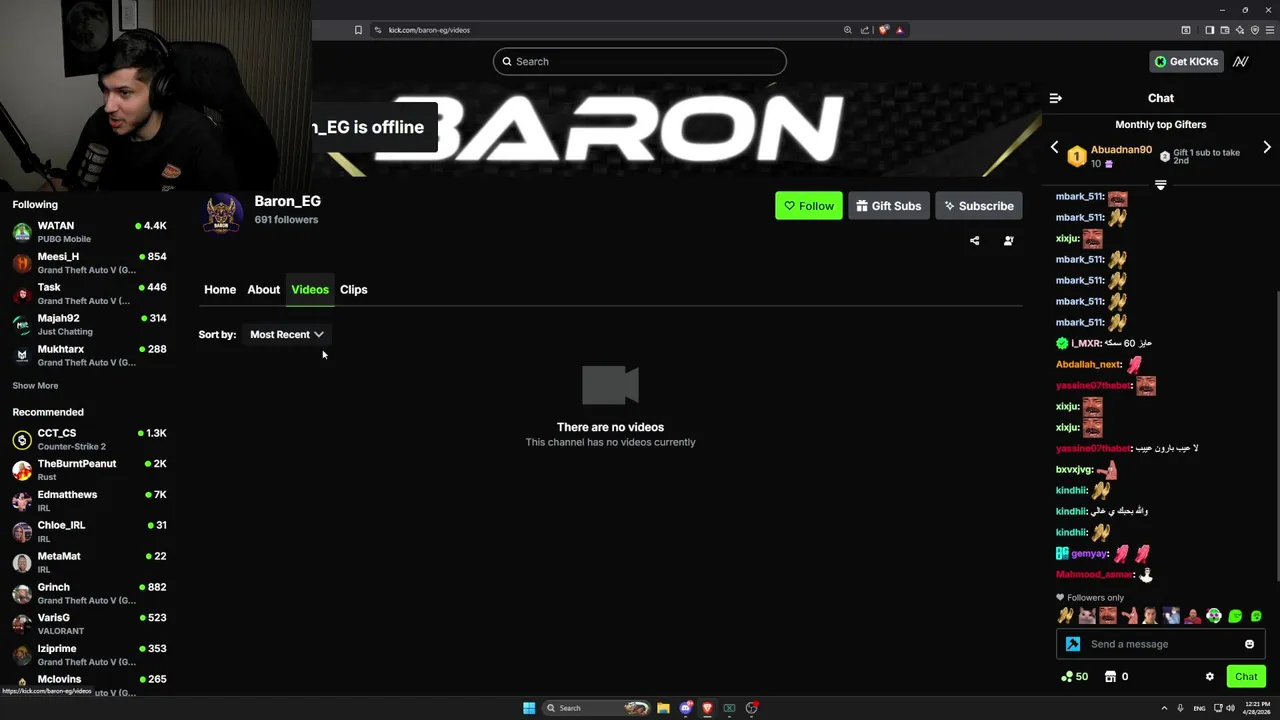Click the bookmark icon in address bar
The width and height of the screenshot is (1280, 720).
coord(358,30)
